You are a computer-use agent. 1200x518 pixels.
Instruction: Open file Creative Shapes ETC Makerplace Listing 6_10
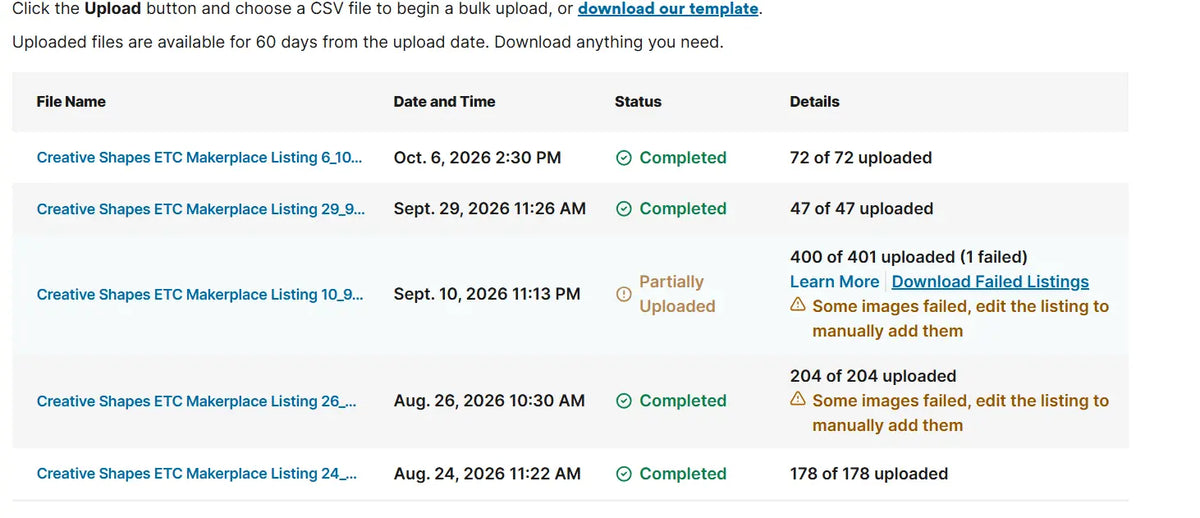tap(200, 158)
